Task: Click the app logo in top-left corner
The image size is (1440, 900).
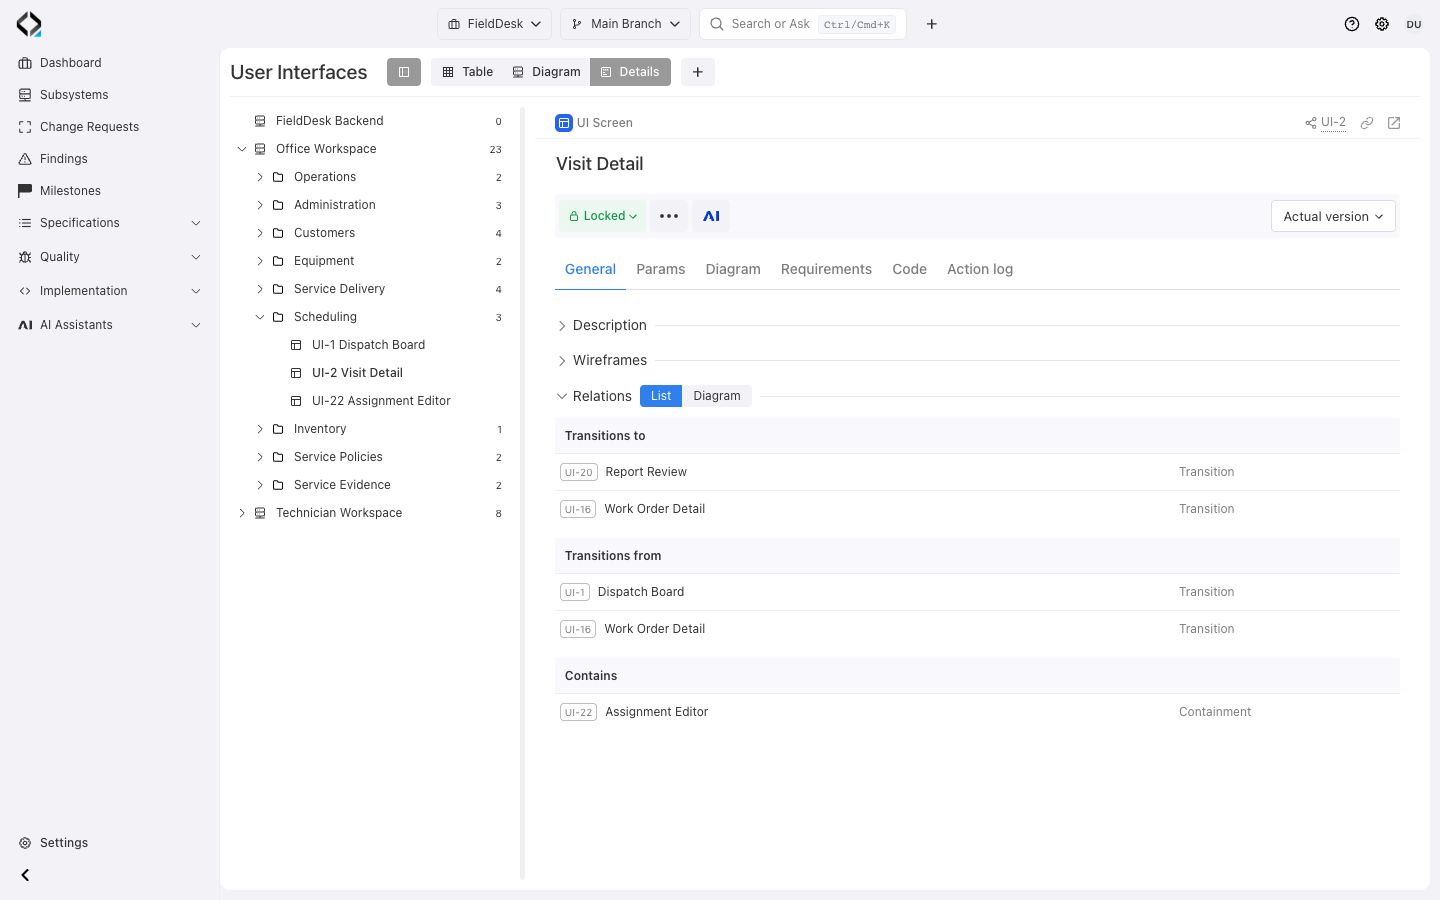Action: (29, 24)
